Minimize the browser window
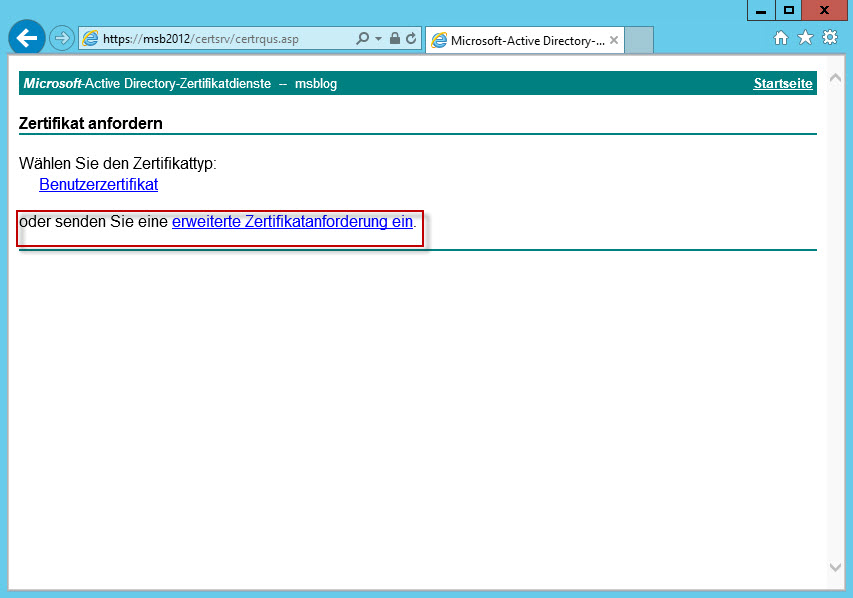 (761, 10)
